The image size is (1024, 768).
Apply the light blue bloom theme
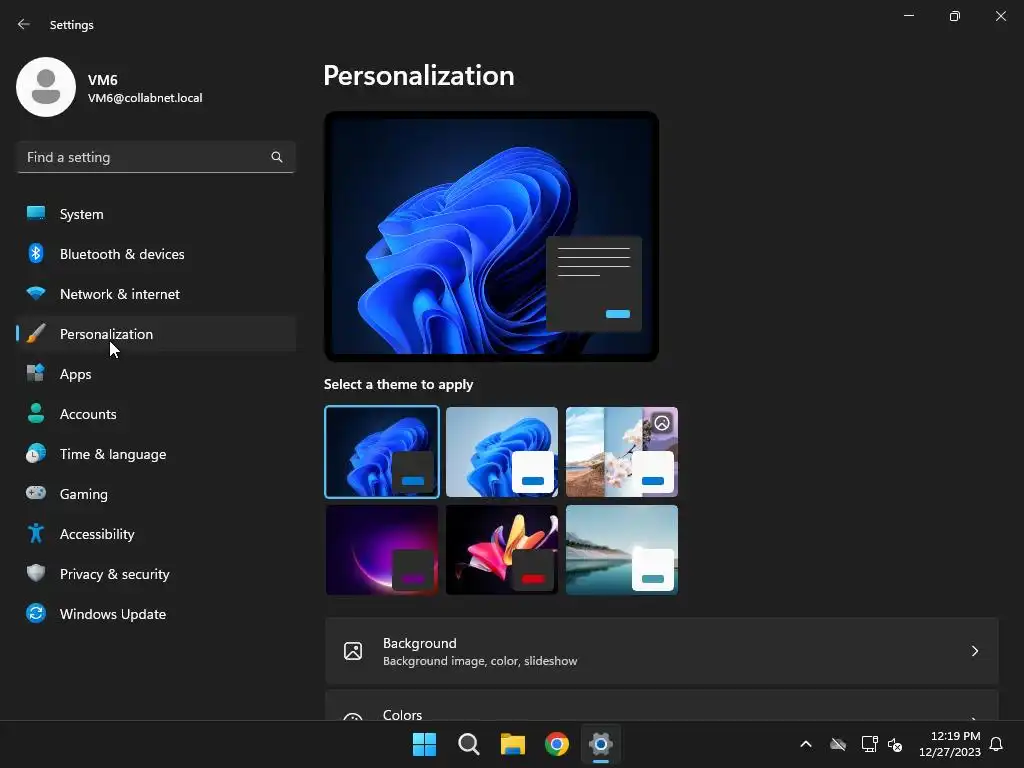tap(502, 452)
